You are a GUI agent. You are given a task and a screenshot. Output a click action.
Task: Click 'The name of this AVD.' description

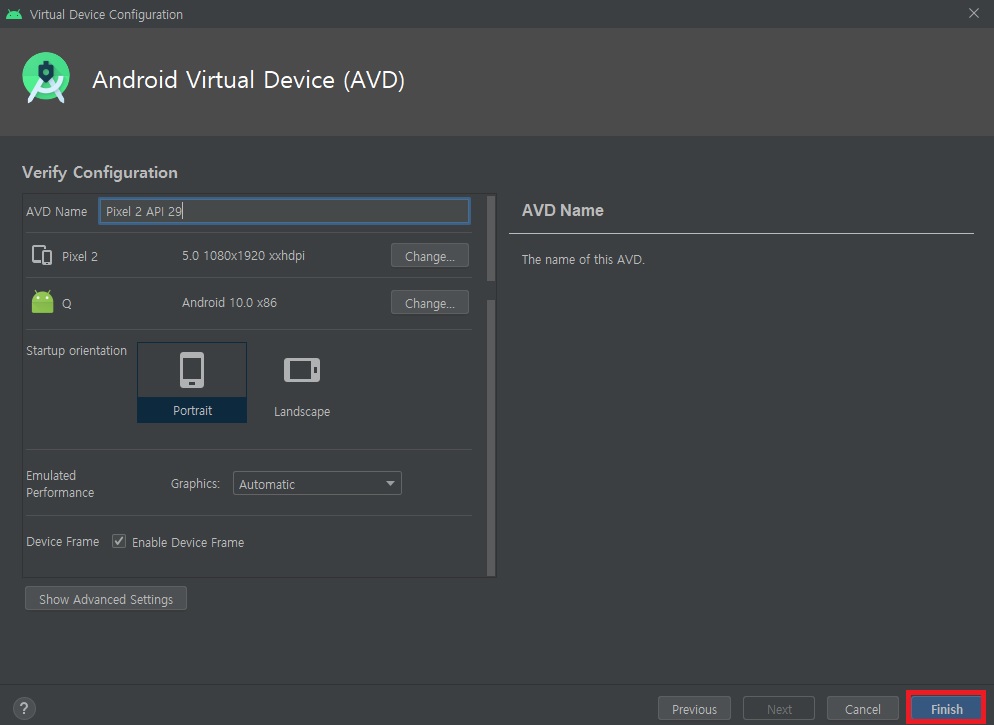point(583,259)
